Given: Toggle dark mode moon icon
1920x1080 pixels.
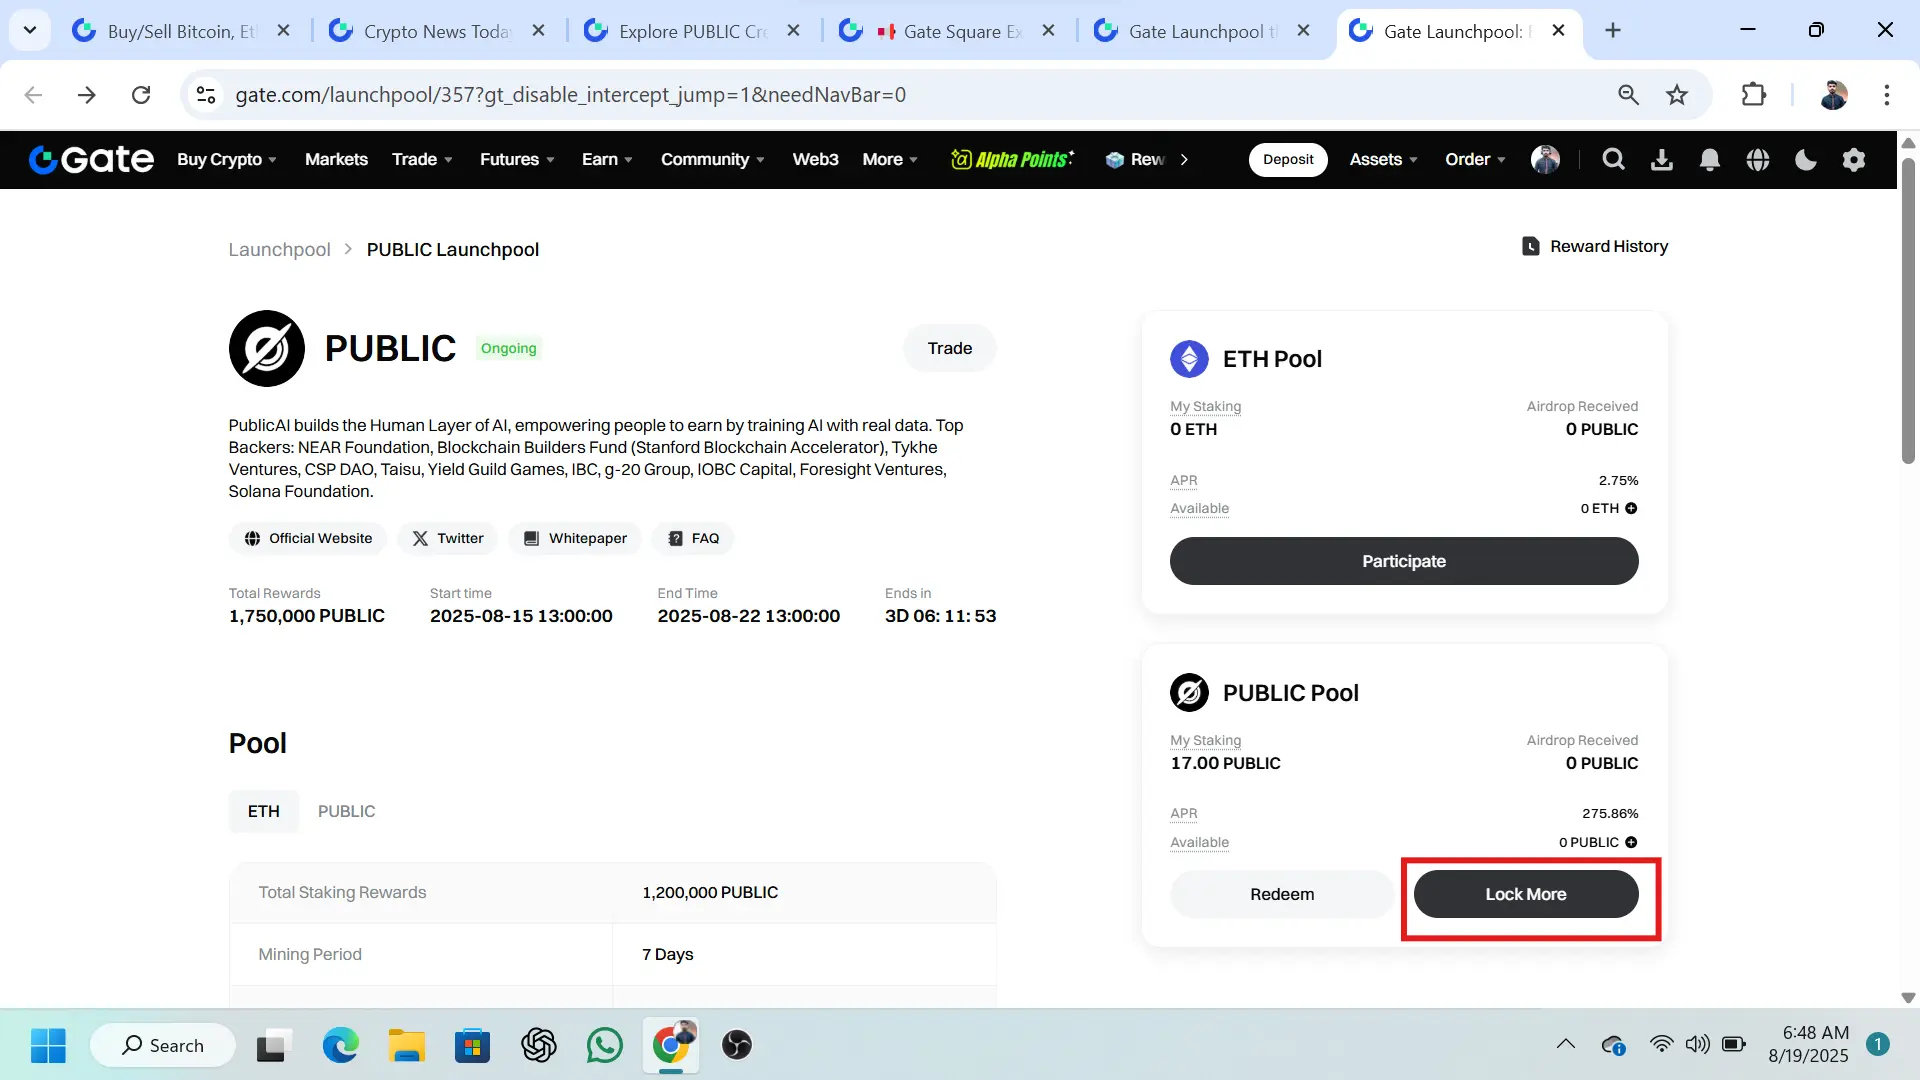Looking at the screenshot, I should 1806,159.
